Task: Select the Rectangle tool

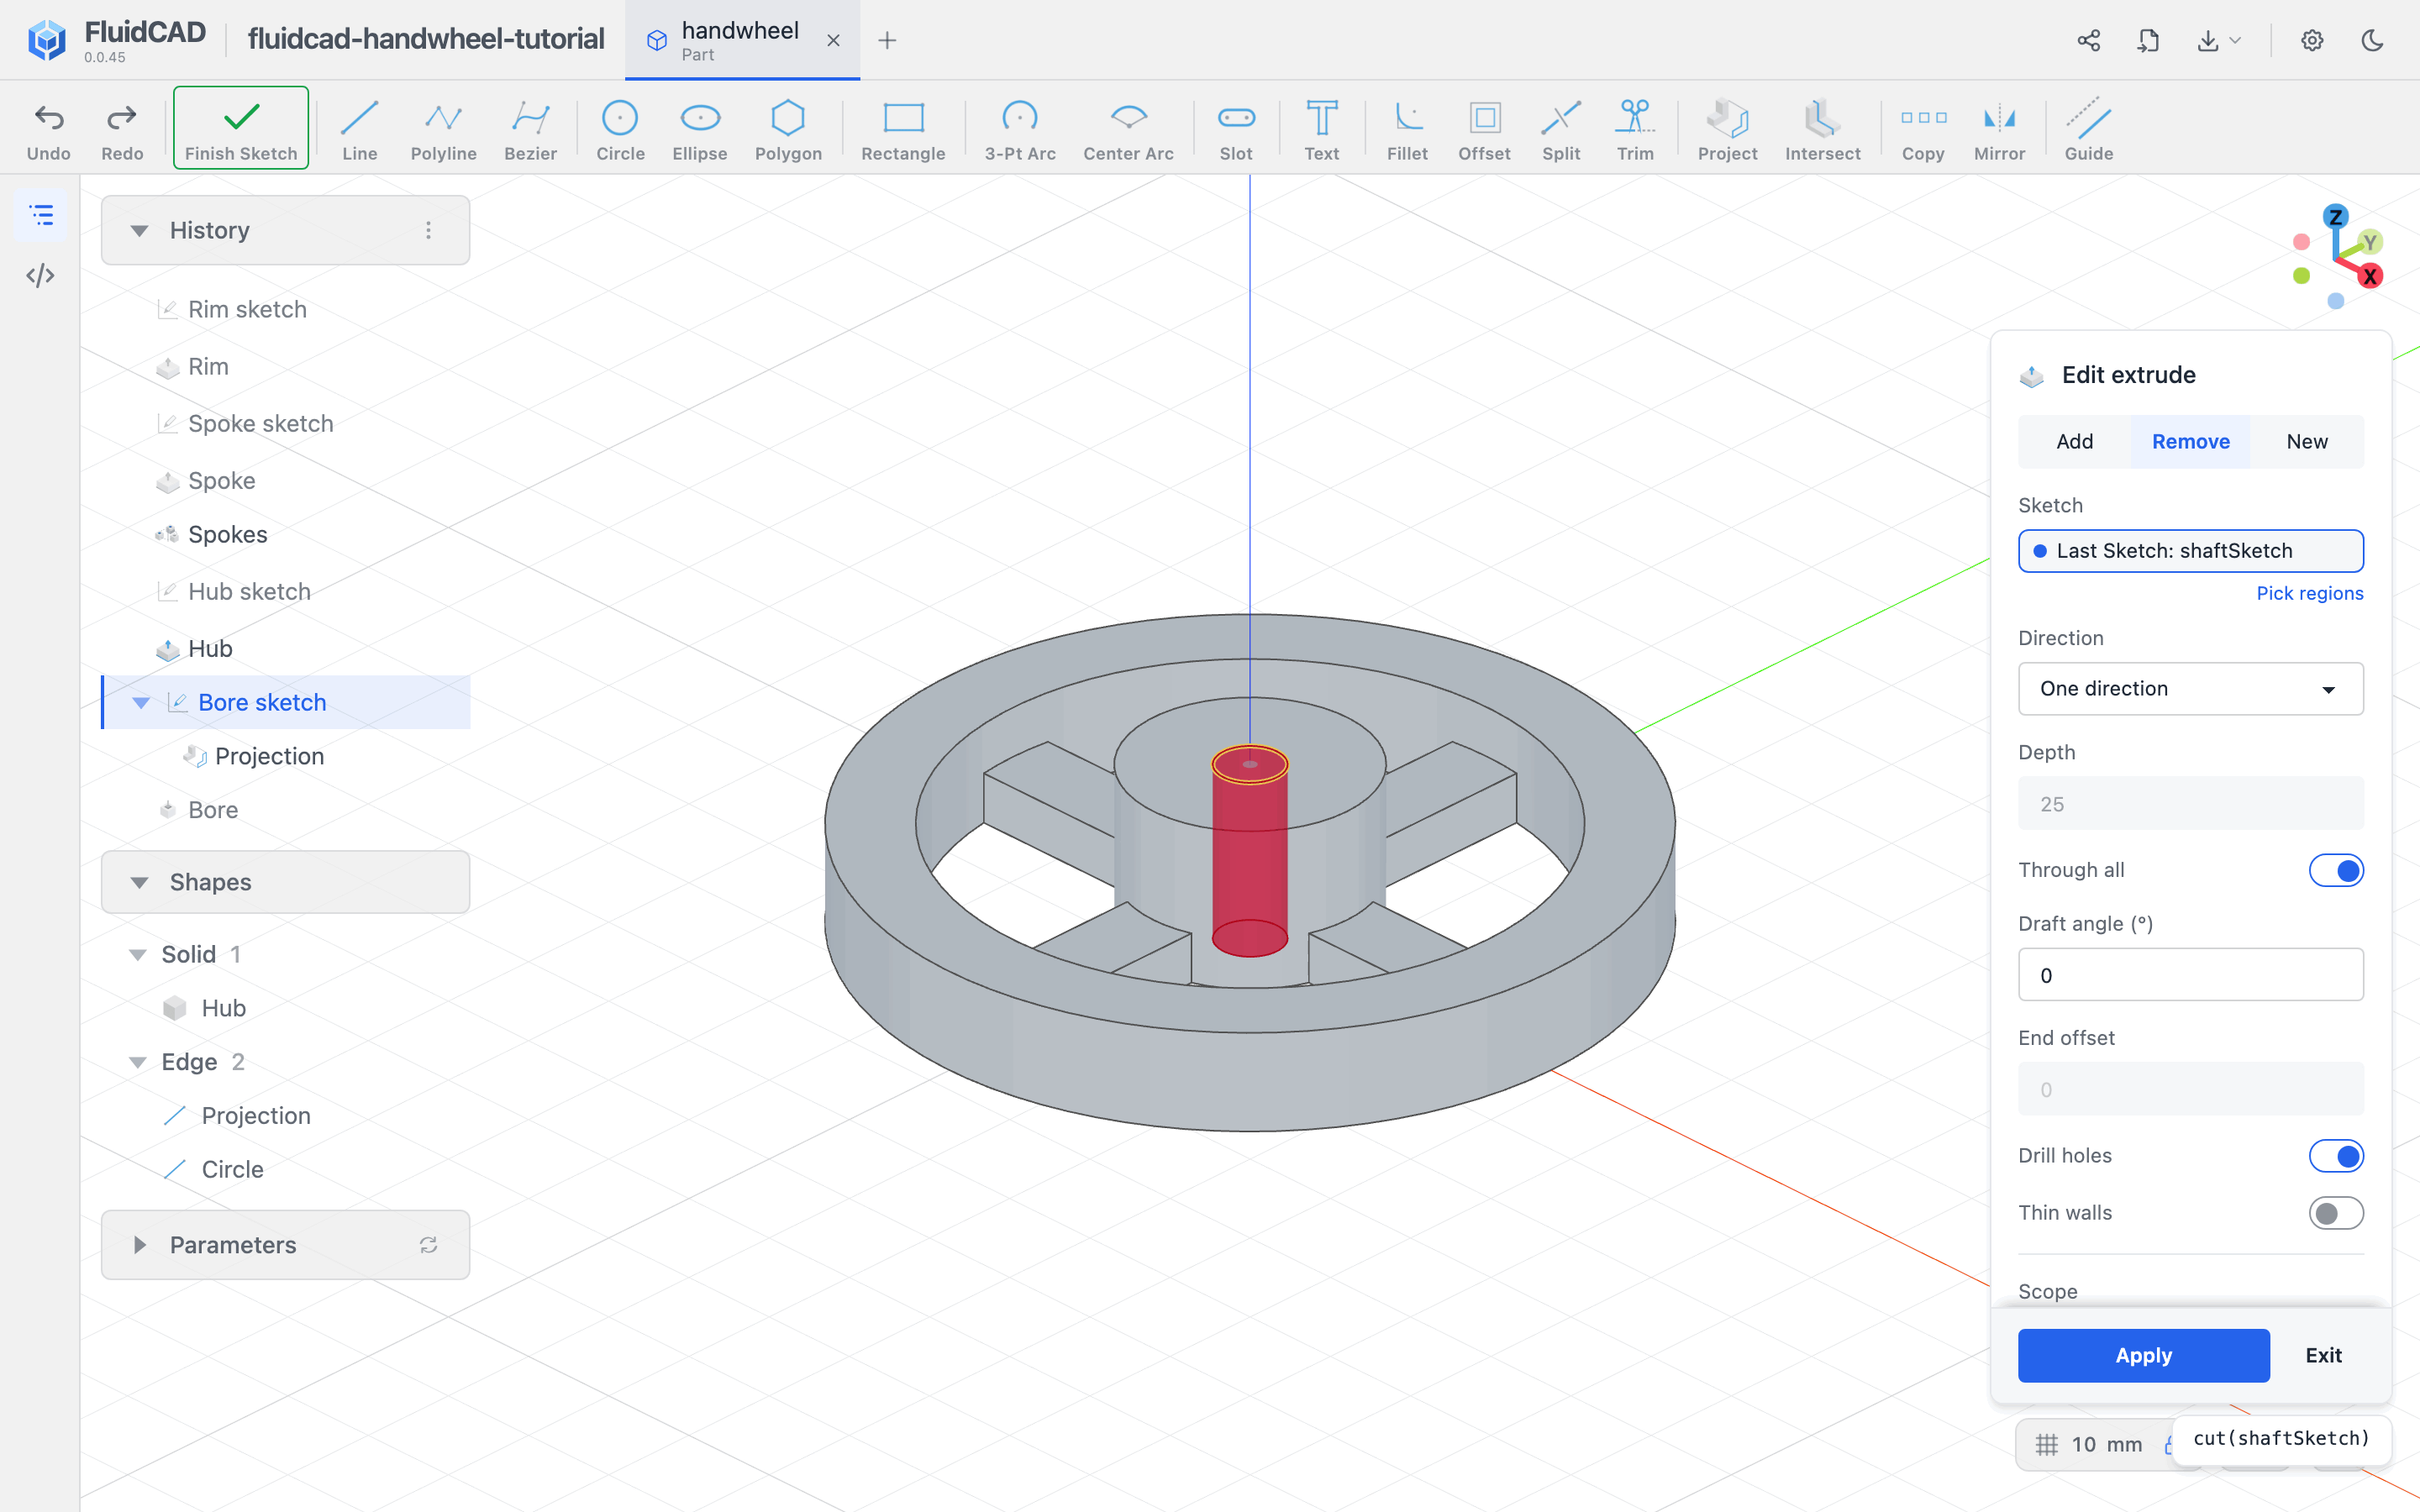Action: (903, 130)
